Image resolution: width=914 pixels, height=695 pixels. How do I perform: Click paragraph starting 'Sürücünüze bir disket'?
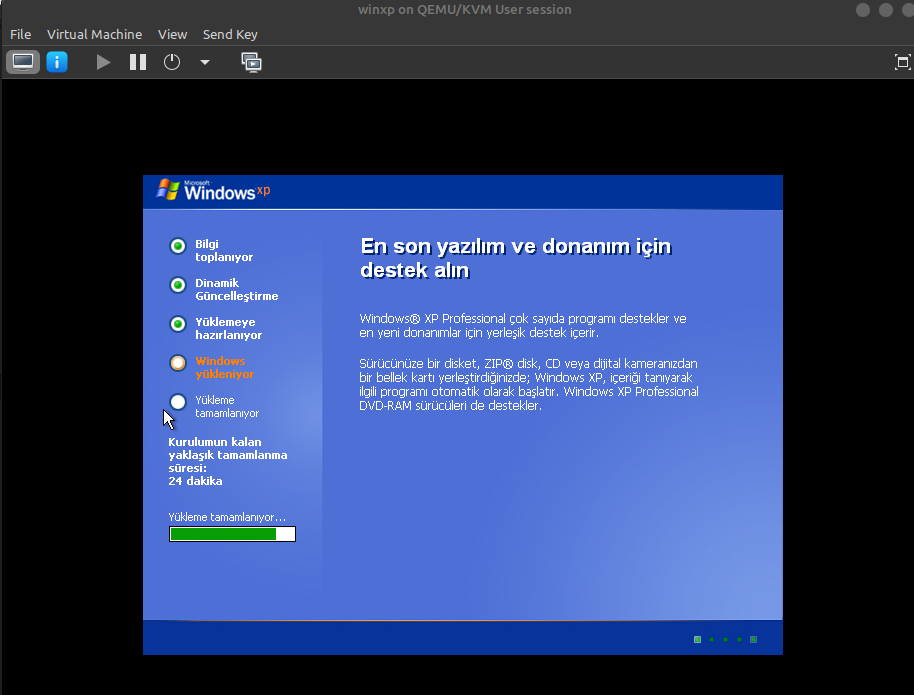pos(529,384)
